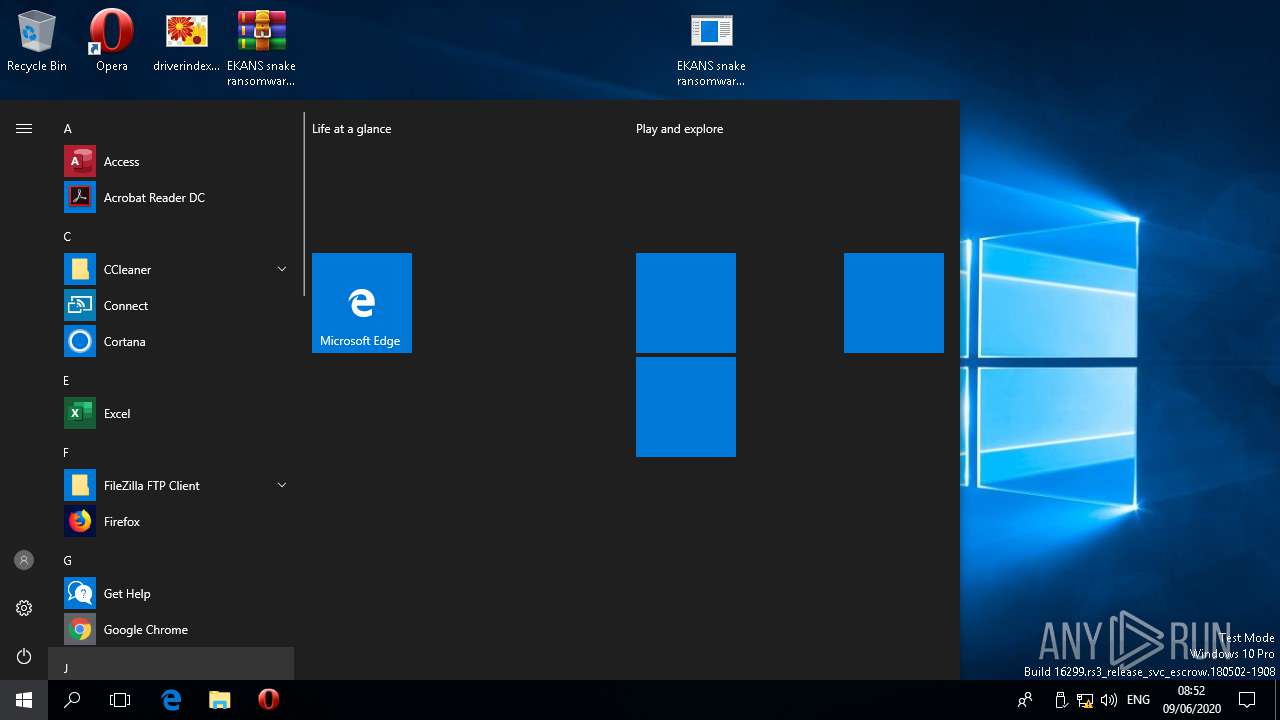The height and width of the screenshot is (720, 1280).
Task: Click the Play and explore heading
Action: (679, 129)
